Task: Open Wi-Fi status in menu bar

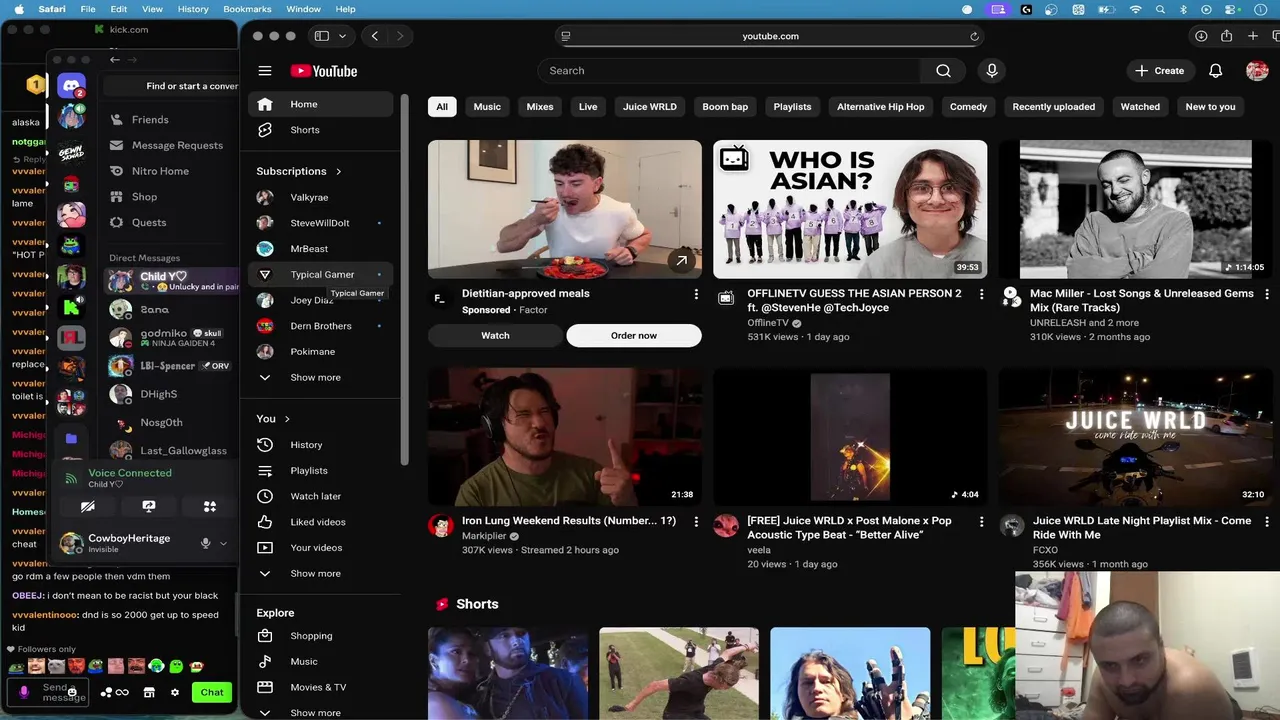Action: pyautogui.click(x=1135, y=9)
